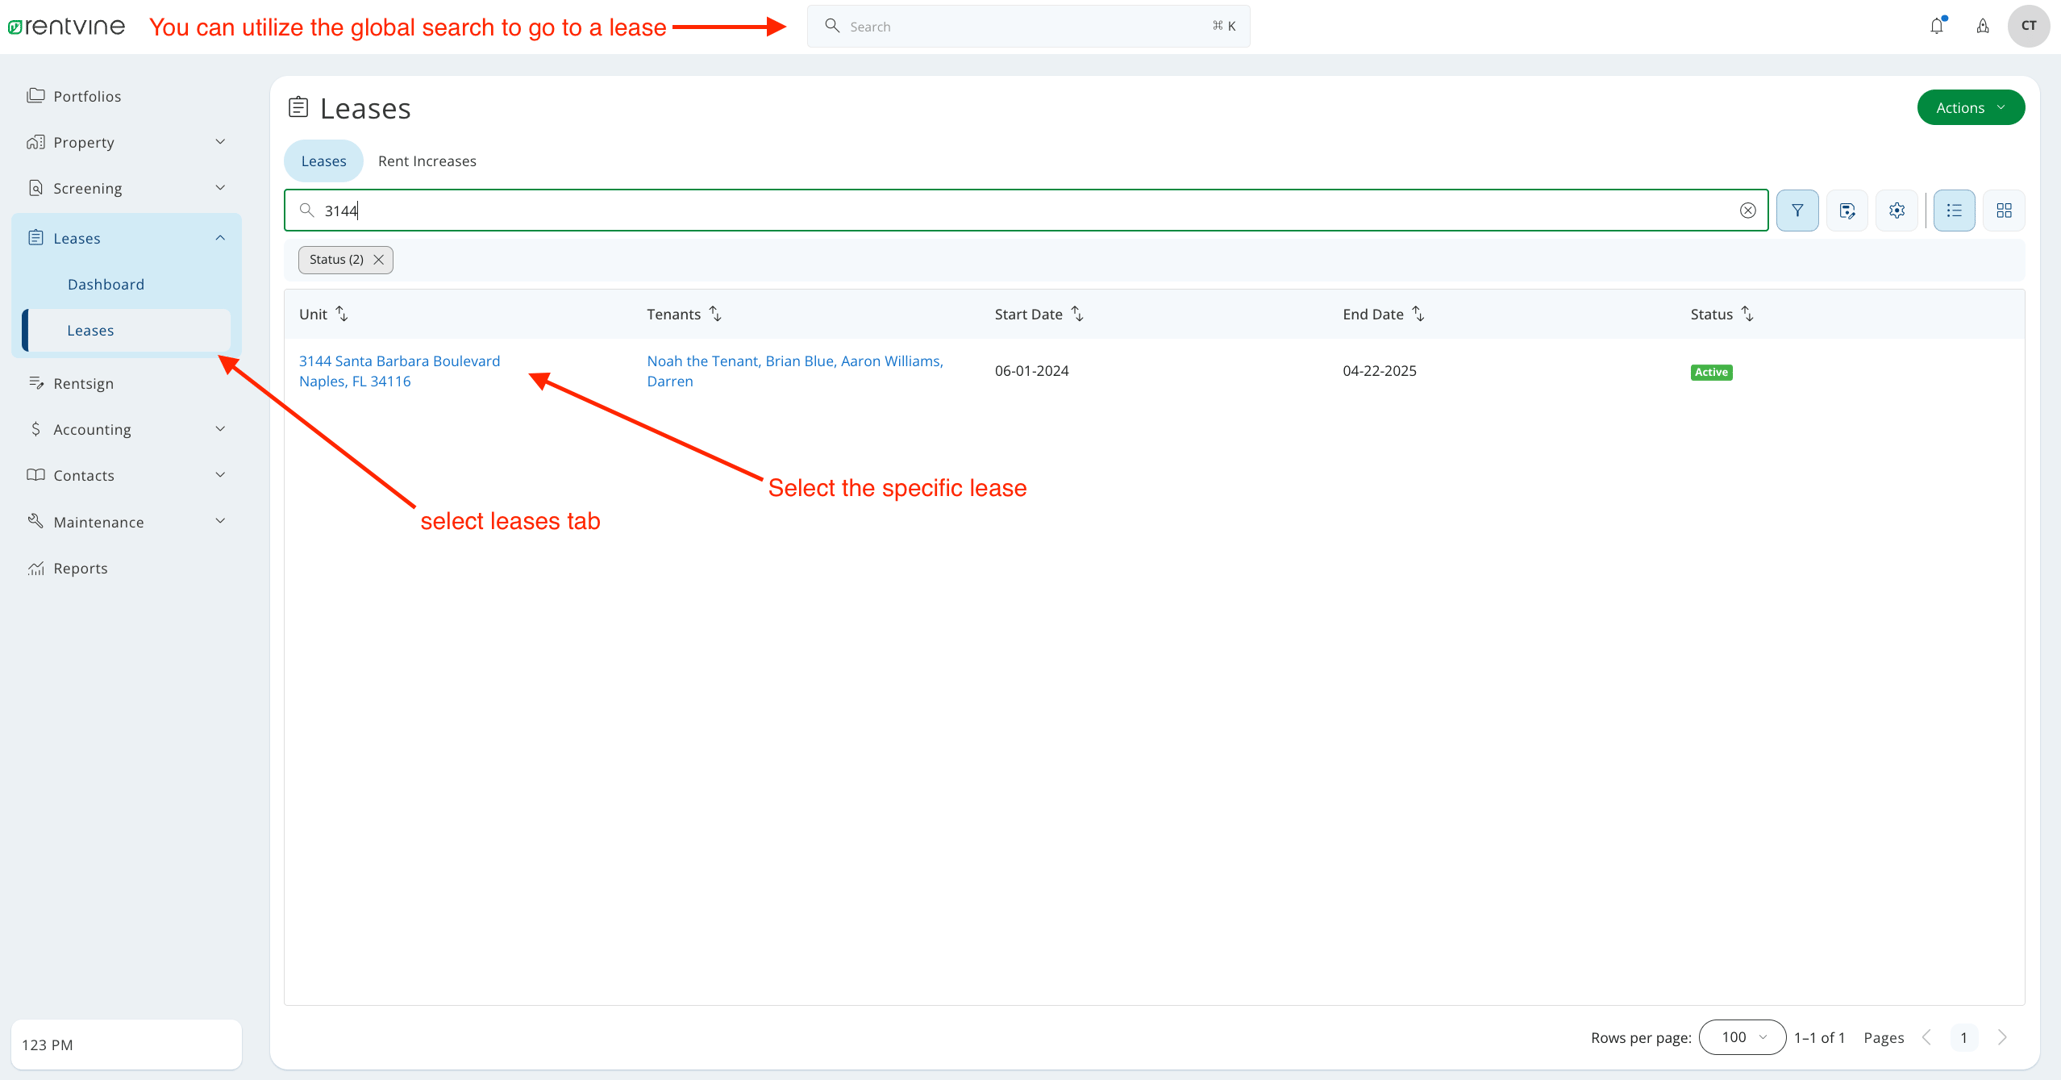Click the filter funnel icon

pos(1797,210)
